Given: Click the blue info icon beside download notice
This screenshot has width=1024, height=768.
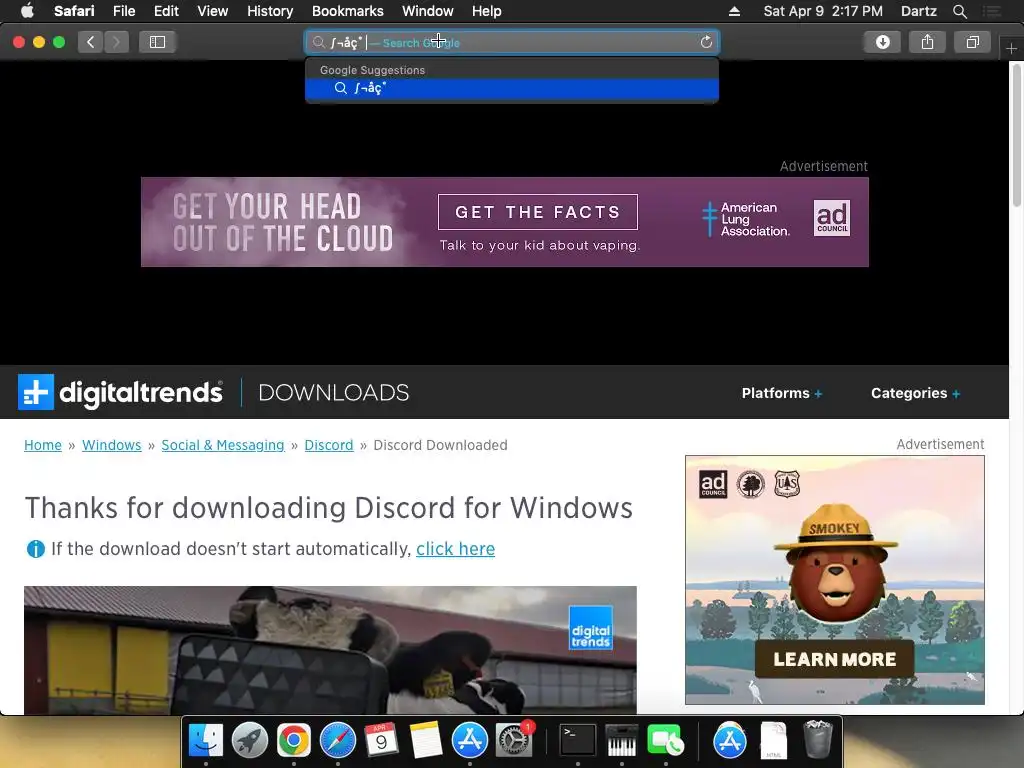Looking at the screenshot, I should point(35,549).
